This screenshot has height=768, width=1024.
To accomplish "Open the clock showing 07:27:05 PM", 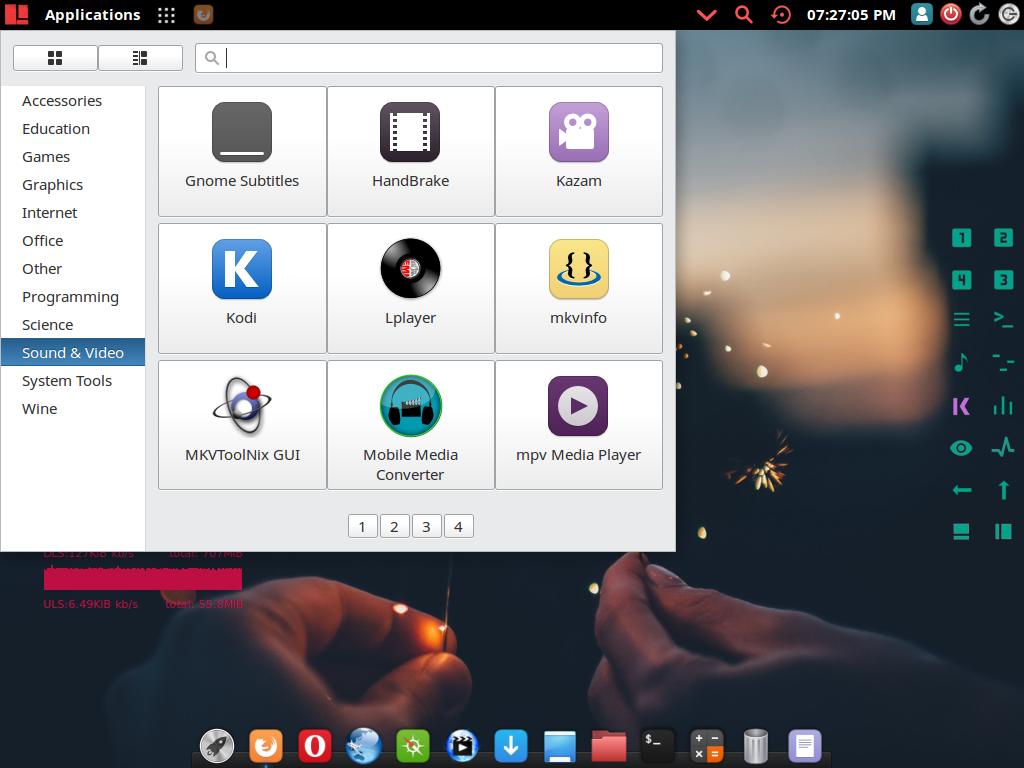I will [x=851, y=14].
